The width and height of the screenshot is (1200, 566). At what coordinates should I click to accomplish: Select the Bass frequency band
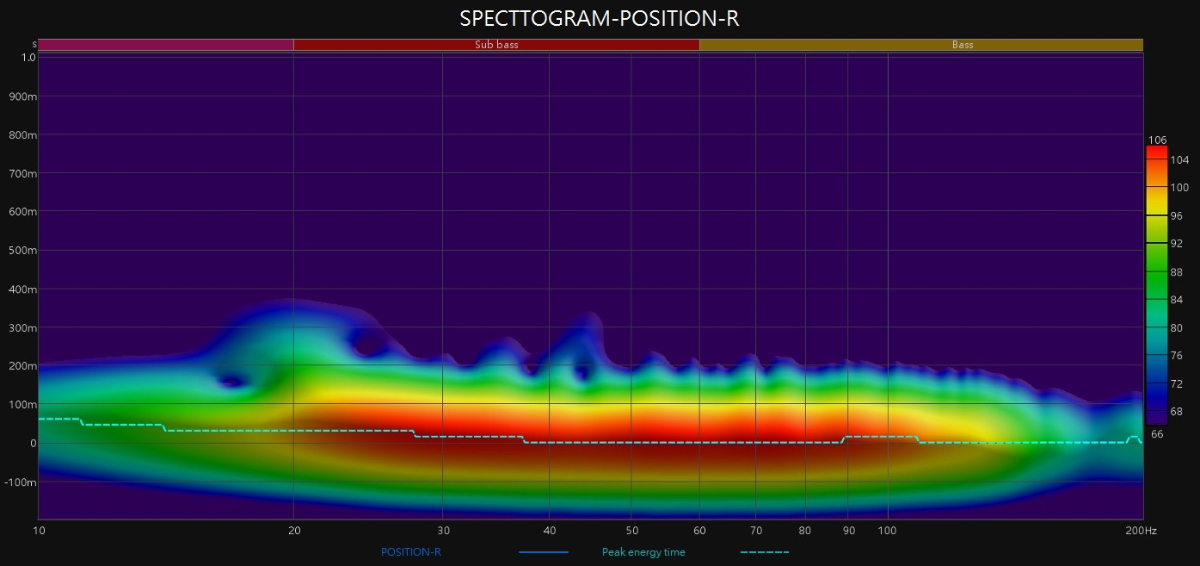(920, 45)
